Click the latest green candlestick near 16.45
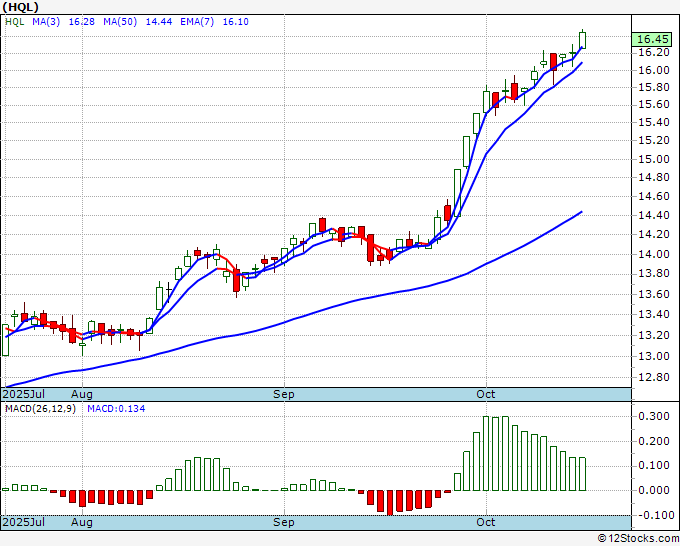The width and height of the screenshot is (680, 546). tap(582, 40)
